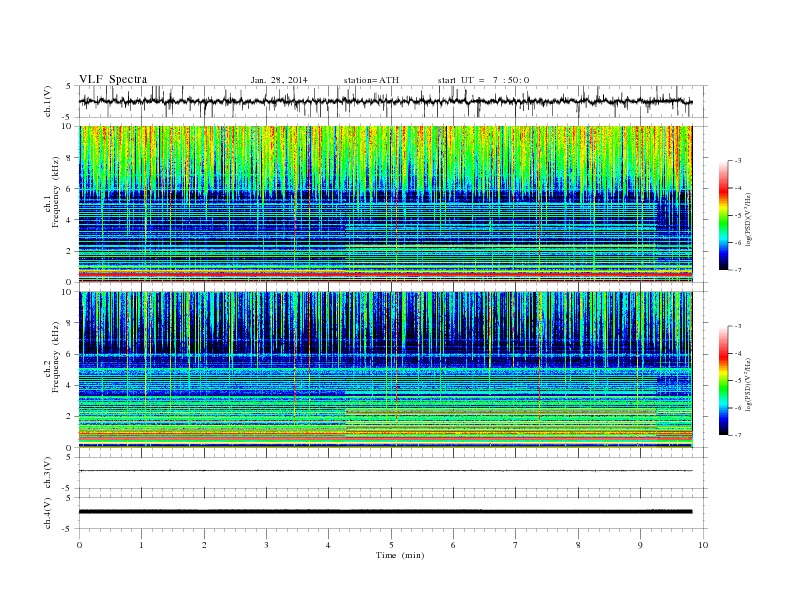Select the date text "Jan. 28, 2014"
The width and height of the screenshot is (792, 612).
click(279, 80)
